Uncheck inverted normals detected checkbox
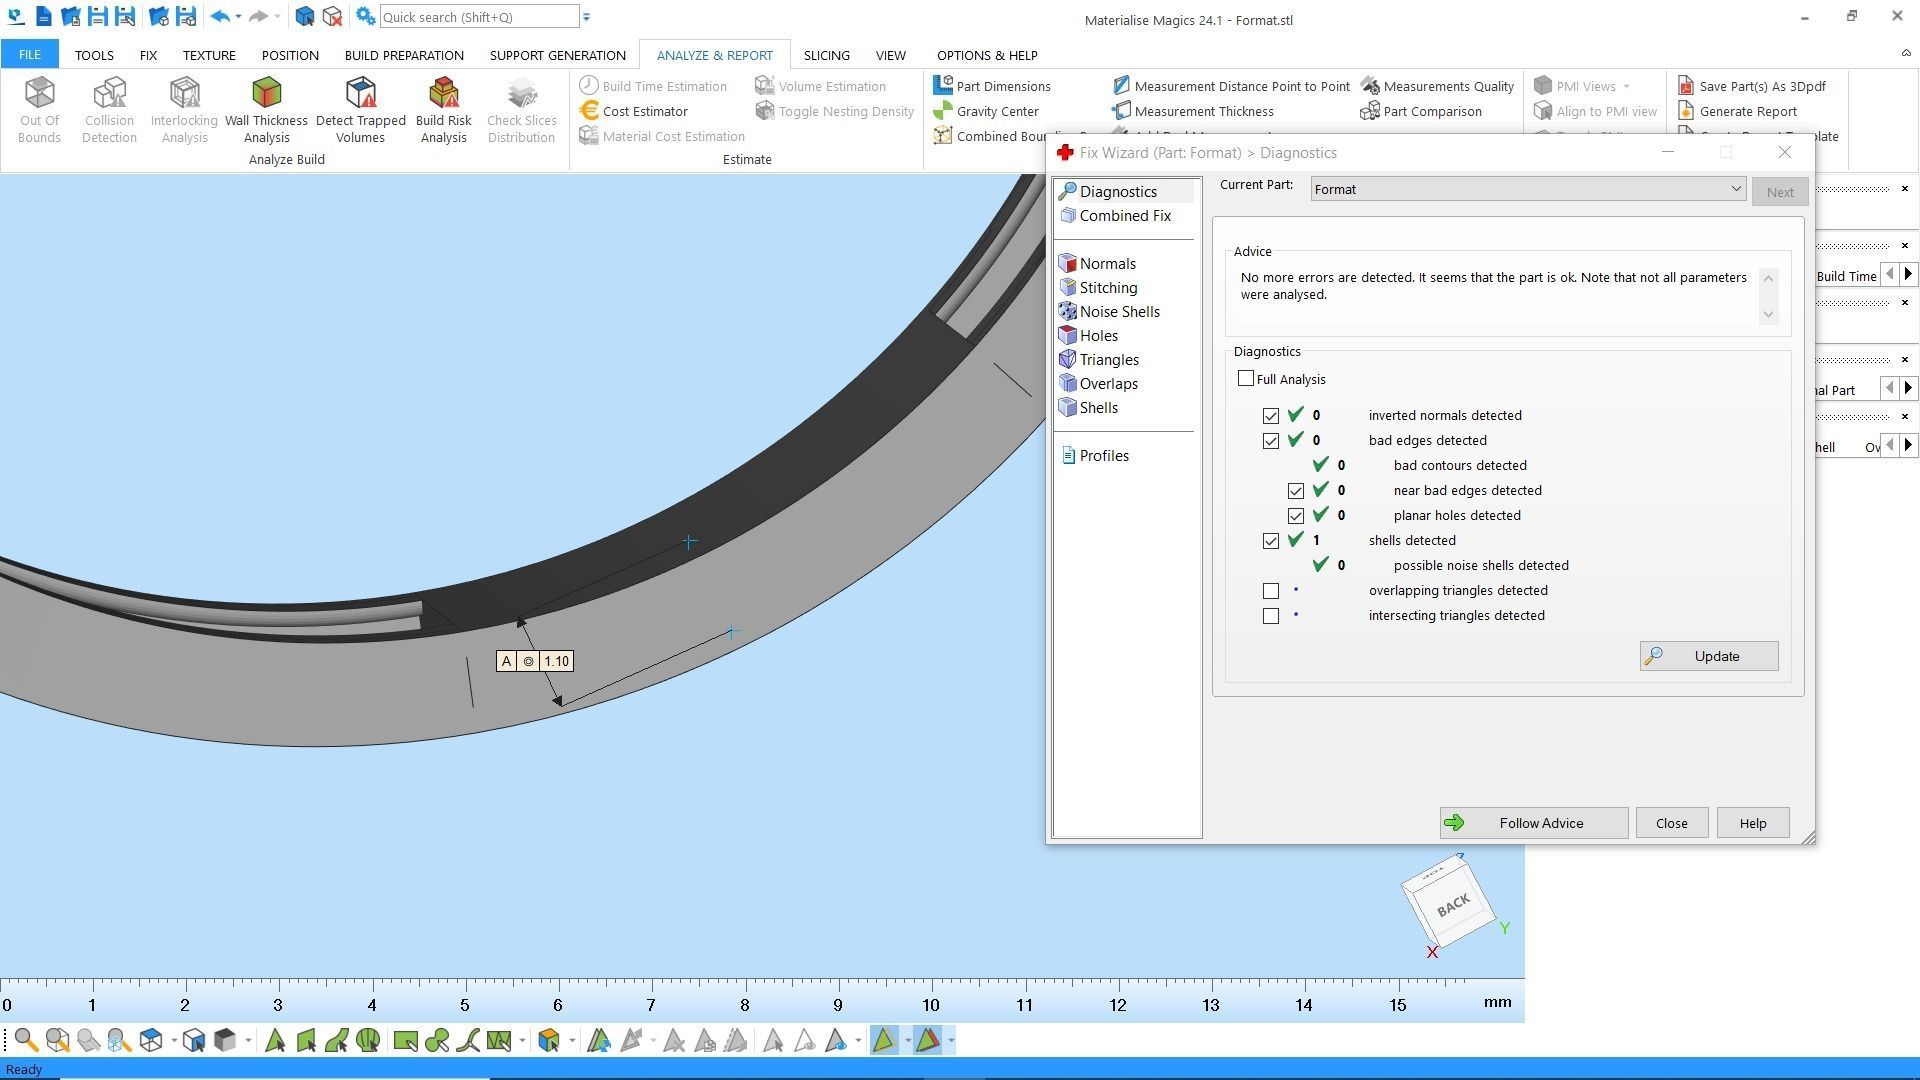Viewport: 1920px width, 1080px height. [1271, 416]
